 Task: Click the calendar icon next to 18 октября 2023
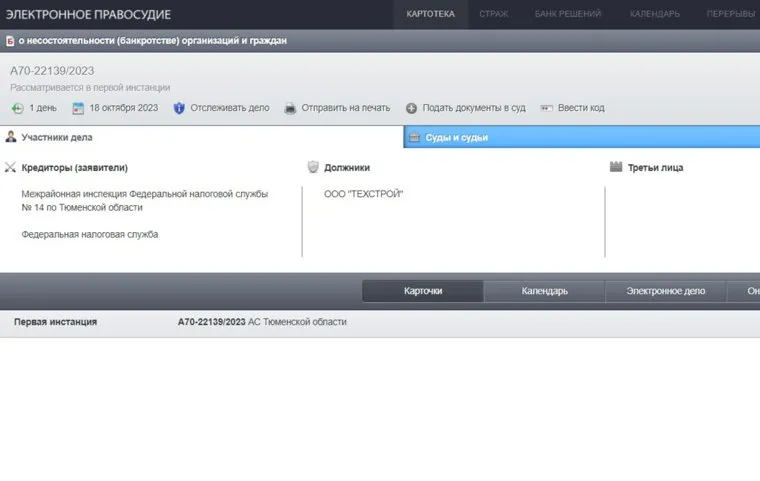(77, 108)
